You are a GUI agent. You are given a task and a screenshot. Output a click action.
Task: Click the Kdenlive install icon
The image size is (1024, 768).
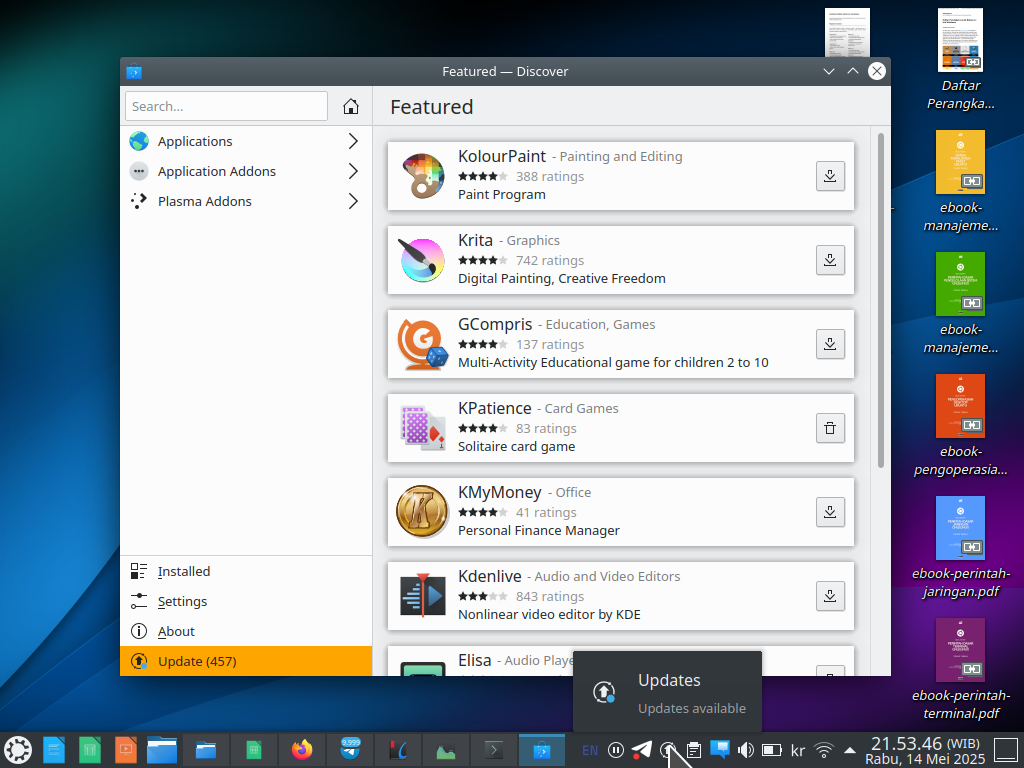pyautogui.click(x=830, y=596)
